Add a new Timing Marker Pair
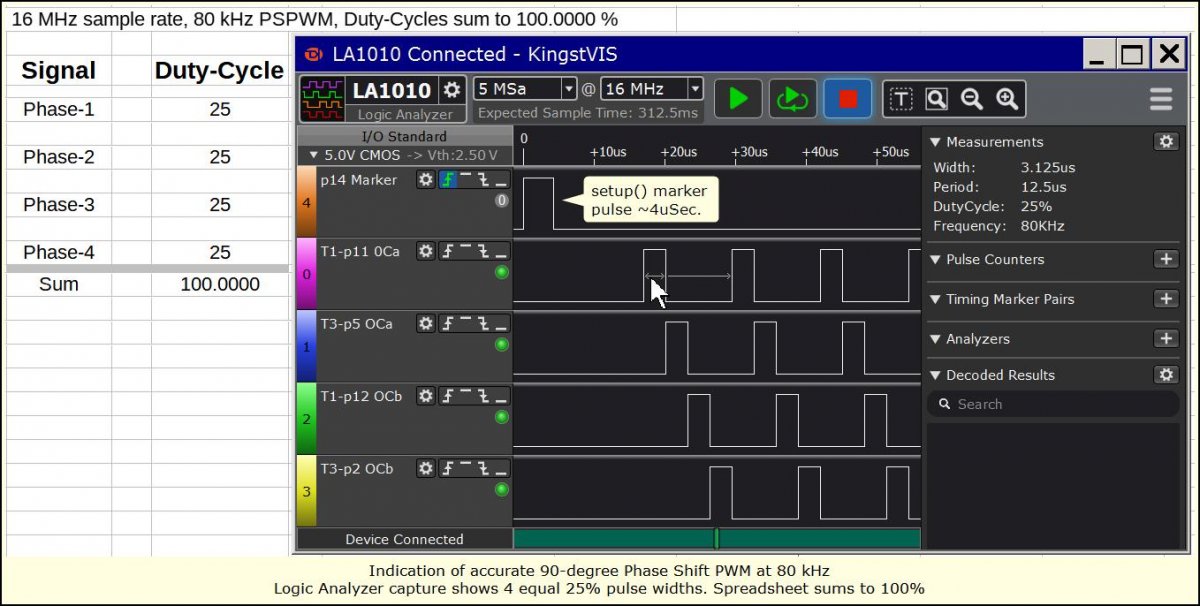 [x=1166, y=299]
